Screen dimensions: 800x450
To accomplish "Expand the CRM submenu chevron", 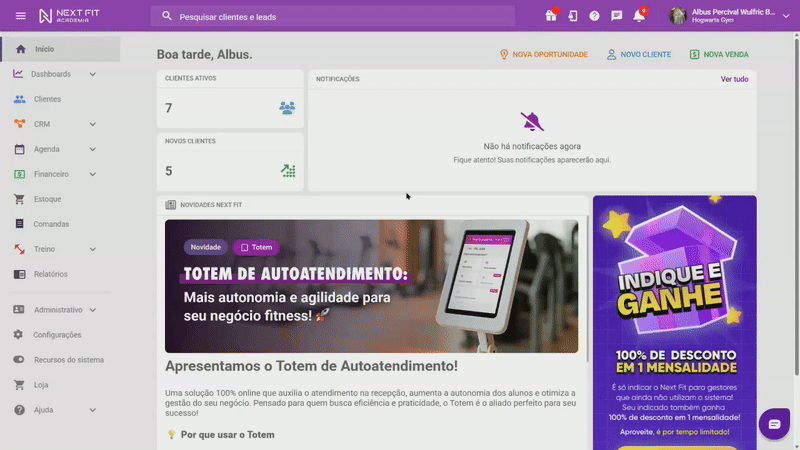I will pos(92,124).
